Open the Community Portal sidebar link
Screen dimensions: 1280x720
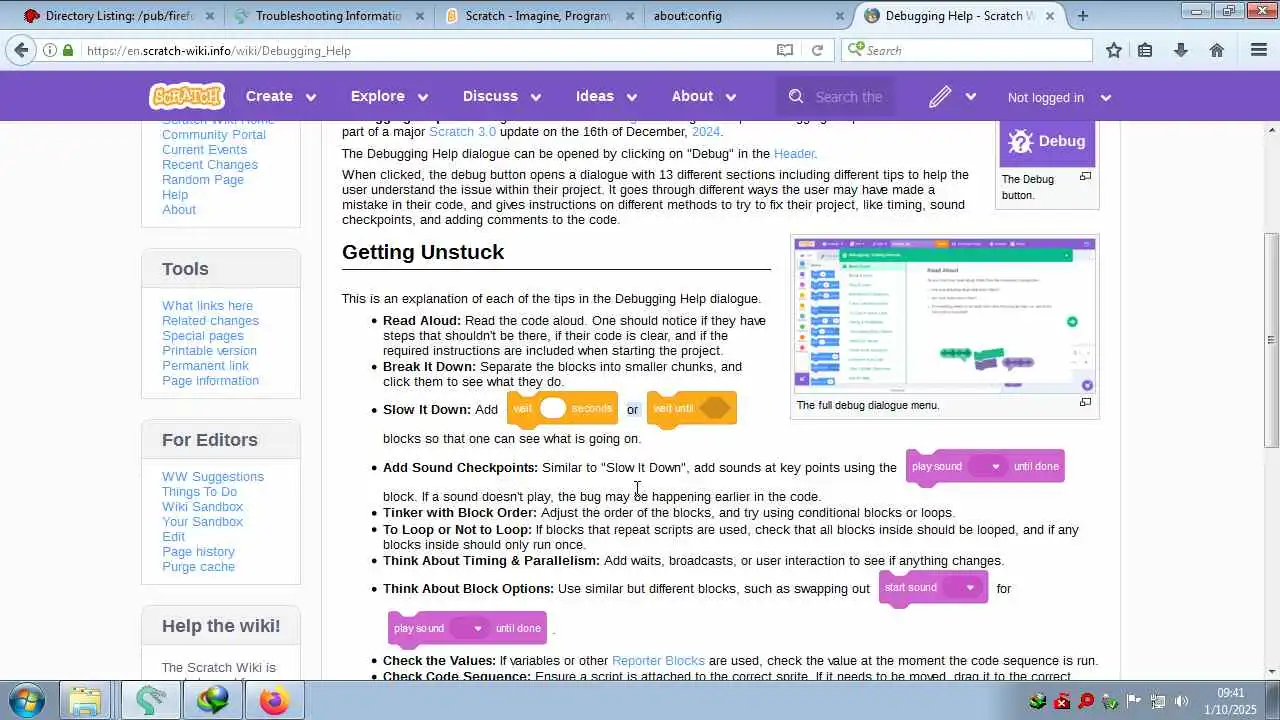[x=214, y=135]
